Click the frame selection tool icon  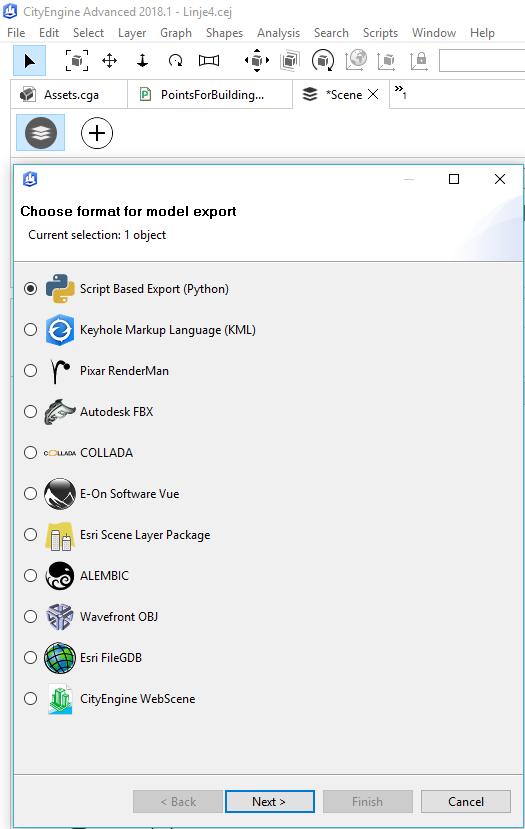point(77,61)
